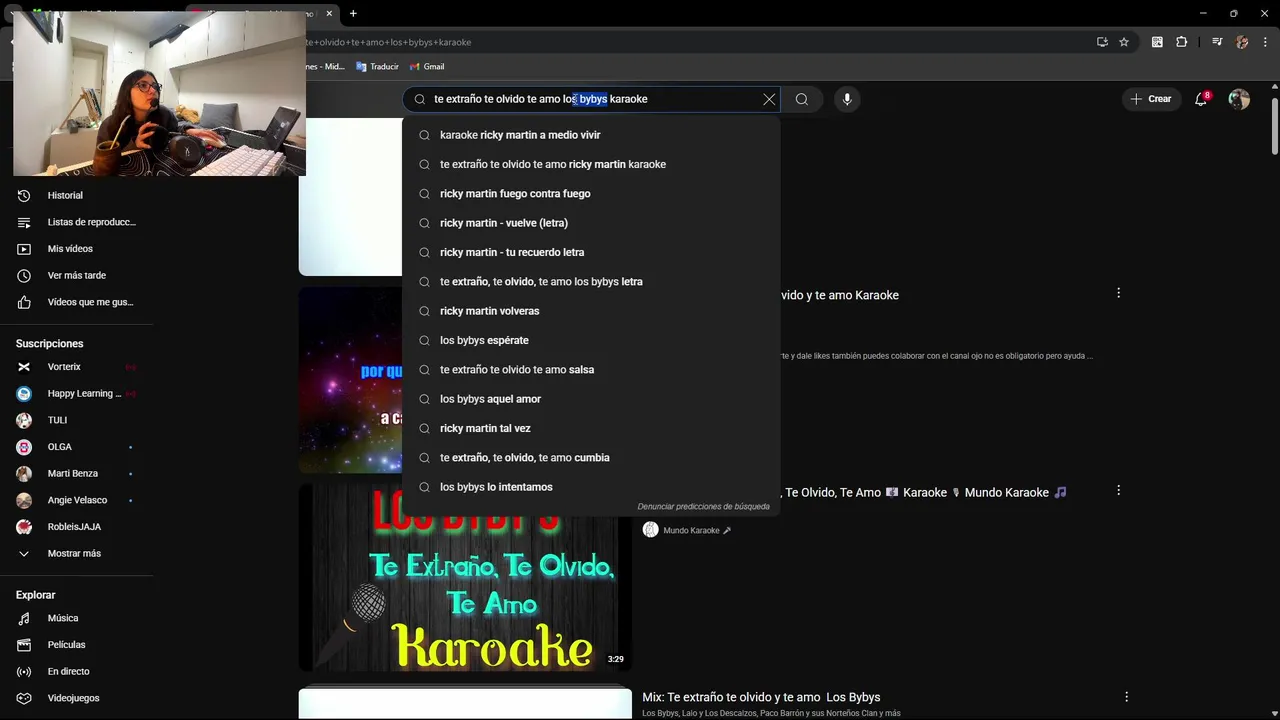This screenshot has height=720, width=1280.
Task: Open the Chrome three-dot menu
Action: coord(1267,42)
